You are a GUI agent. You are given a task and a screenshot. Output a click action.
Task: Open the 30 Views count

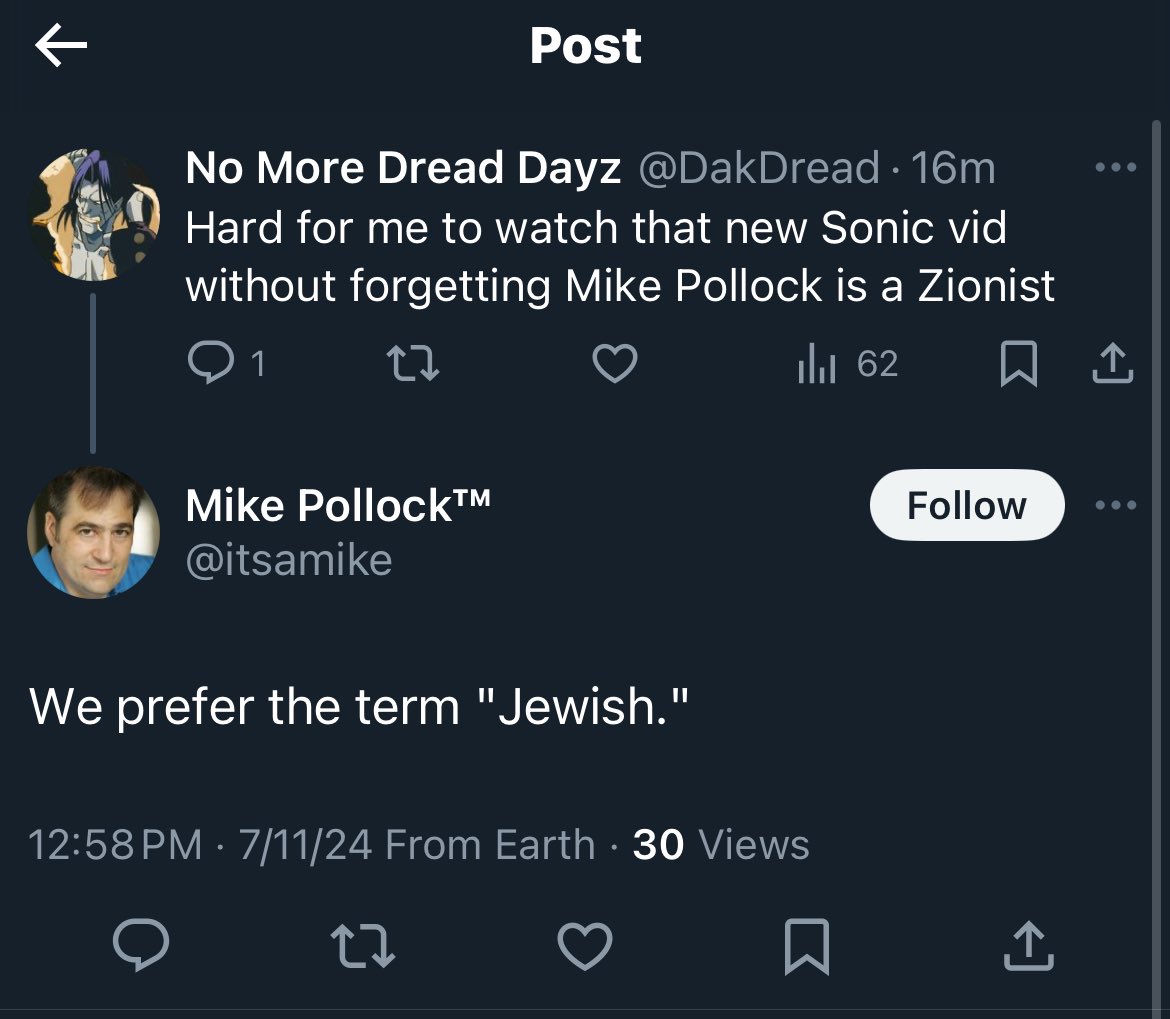coord(721,845)
